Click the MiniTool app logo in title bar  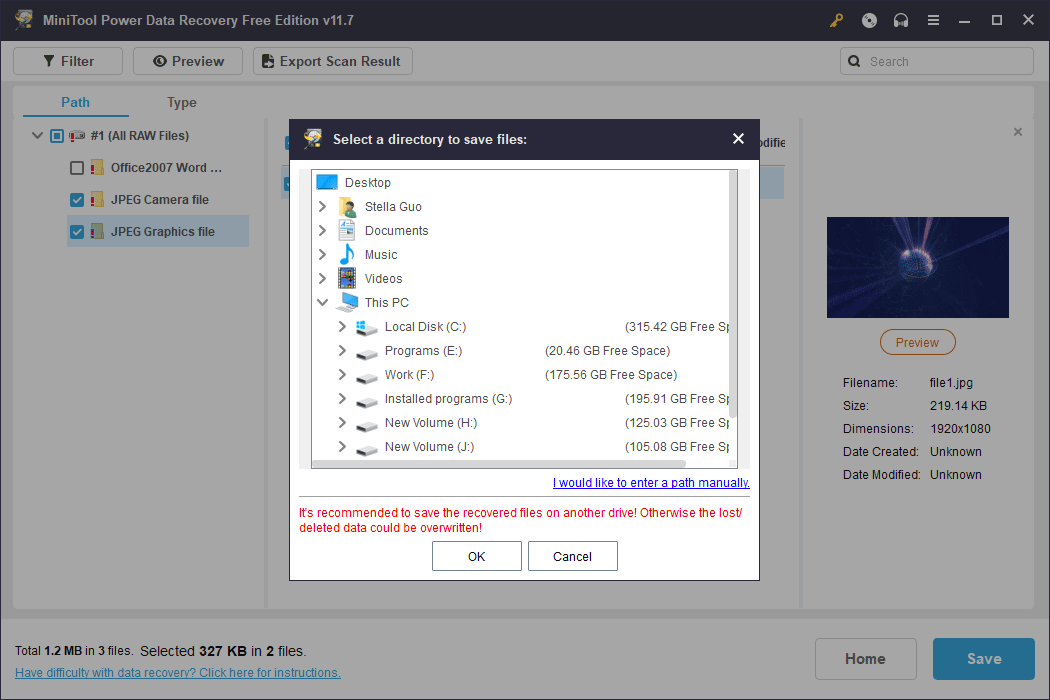24,19
